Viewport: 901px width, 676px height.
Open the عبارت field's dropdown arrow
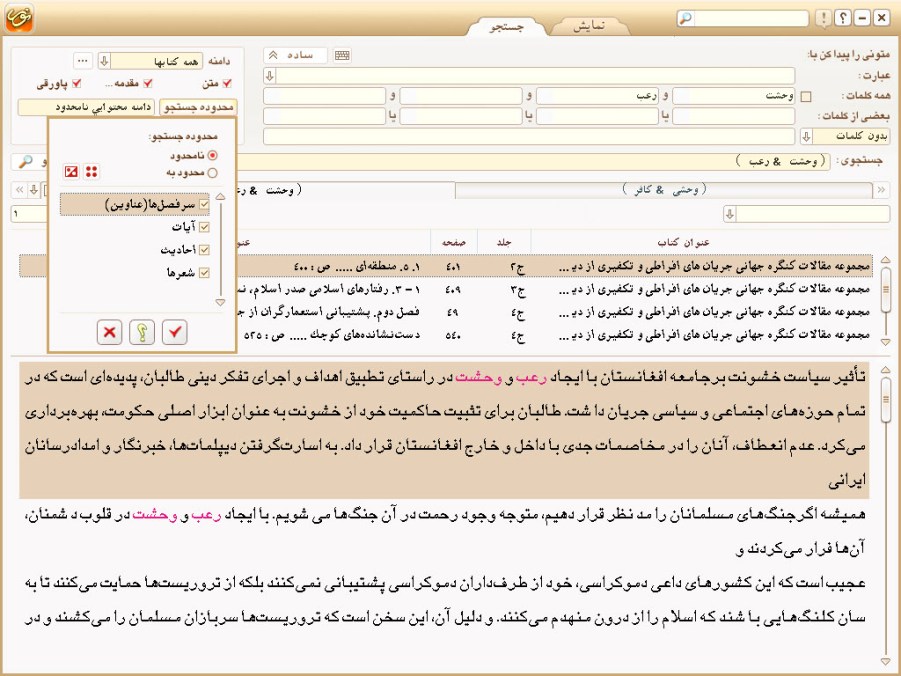click(270, 75)
